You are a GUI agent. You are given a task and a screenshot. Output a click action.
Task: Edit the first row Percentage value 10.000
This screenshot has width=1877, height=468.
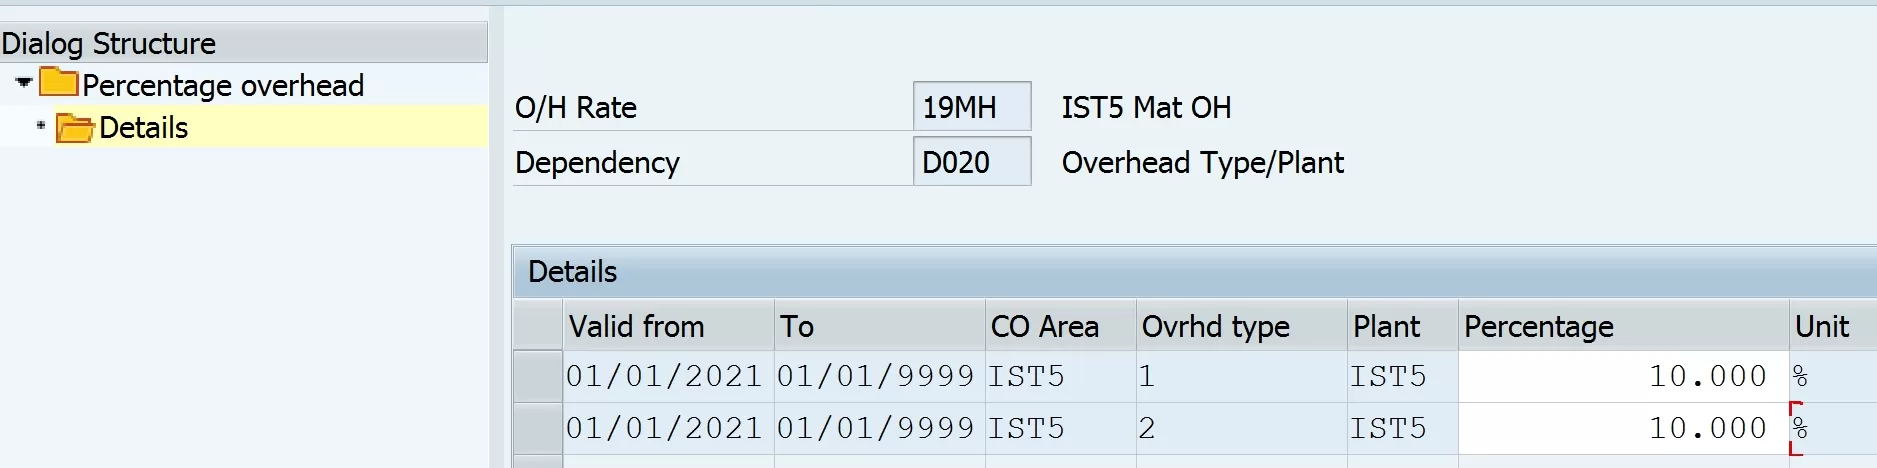point(1623,377)
